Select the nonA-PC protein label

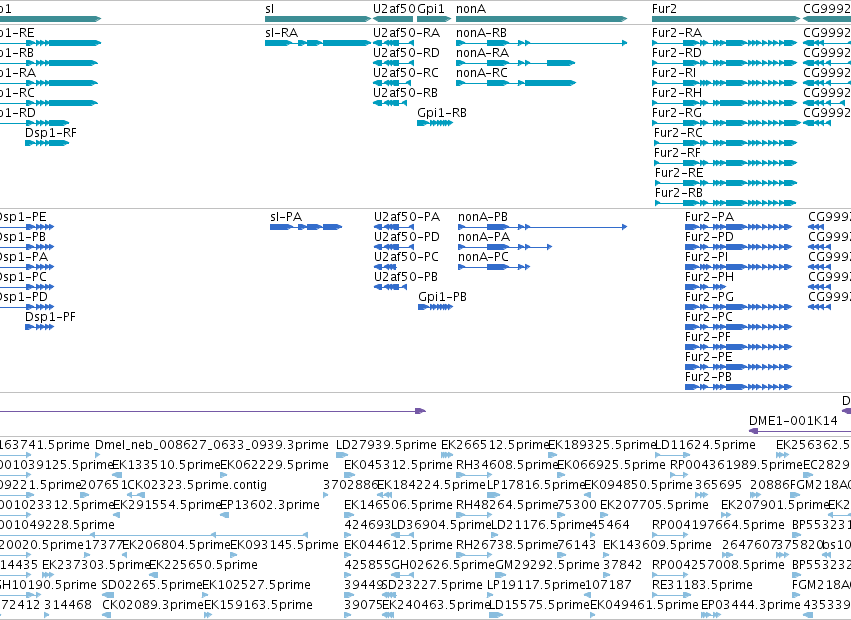pyautogui.click(x=484, y=257)
